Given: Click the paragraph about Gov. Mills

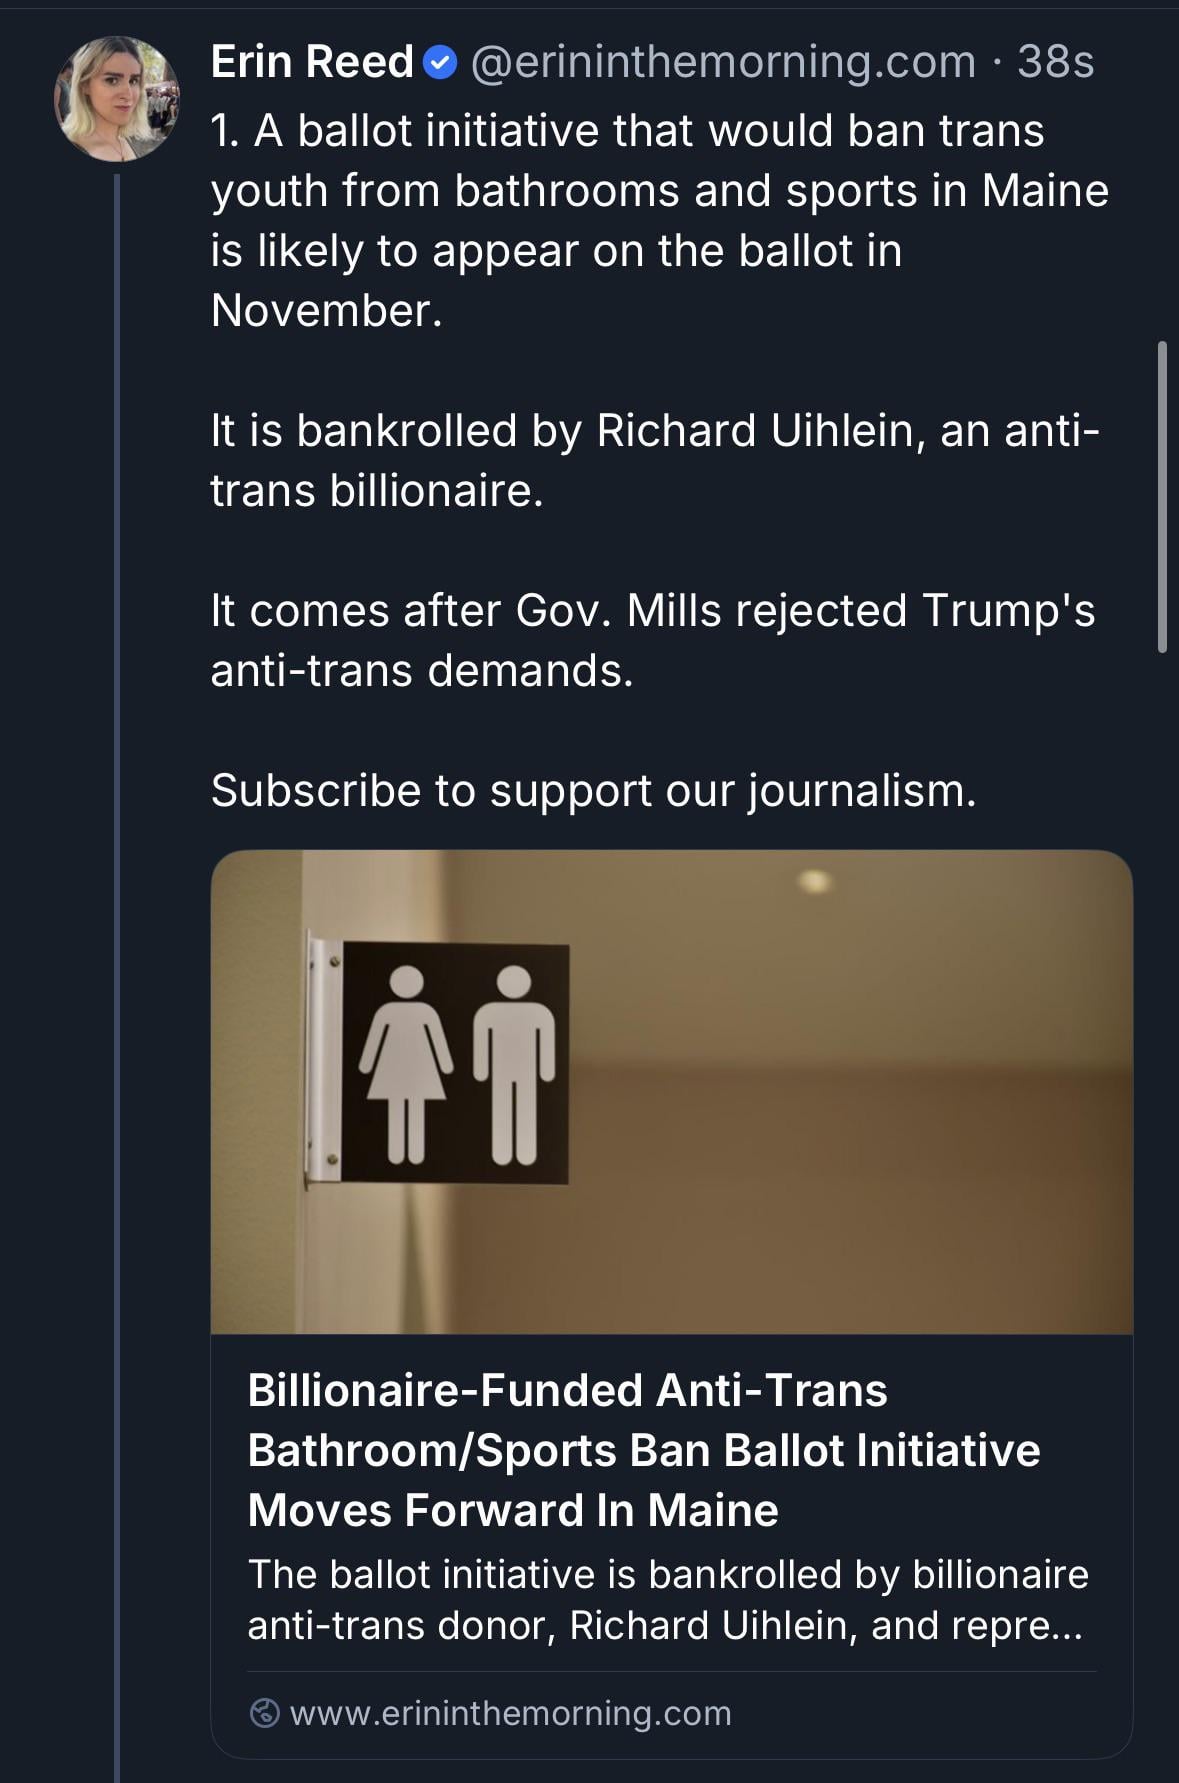Looking at the screenshot, I should click(652, 640).
